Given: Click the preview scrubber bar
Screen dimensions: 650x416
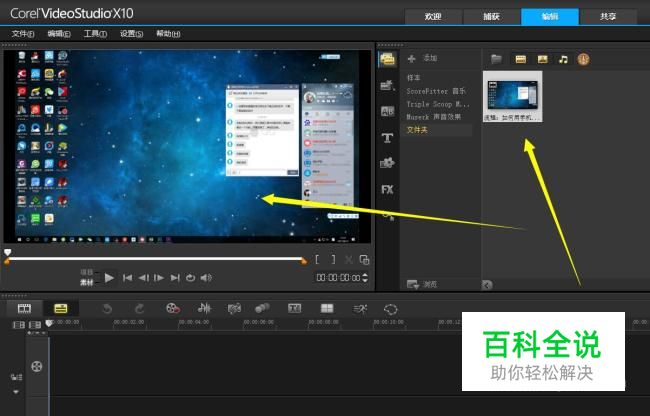Looking at the screenshot, I should (x=155, y=259).
